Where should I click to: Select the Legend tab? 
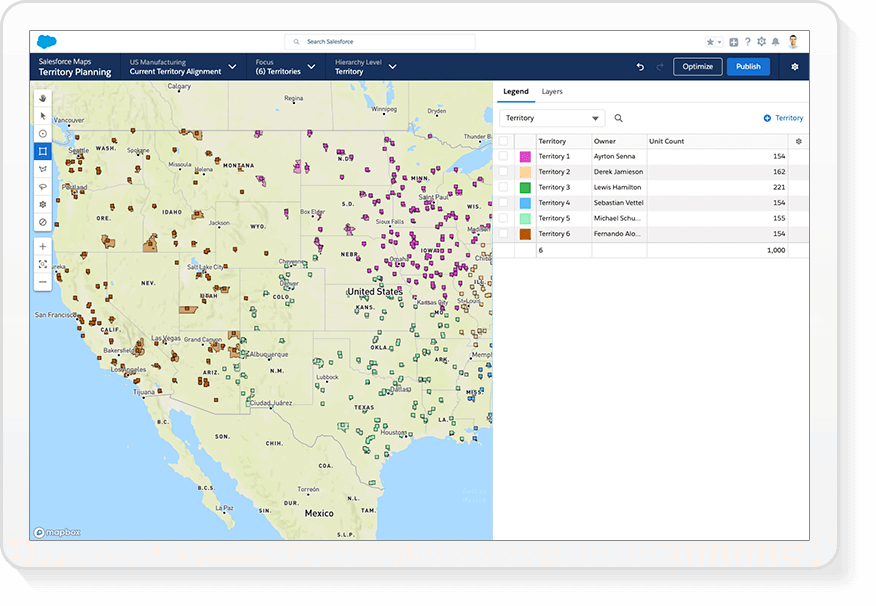(514, 91)
